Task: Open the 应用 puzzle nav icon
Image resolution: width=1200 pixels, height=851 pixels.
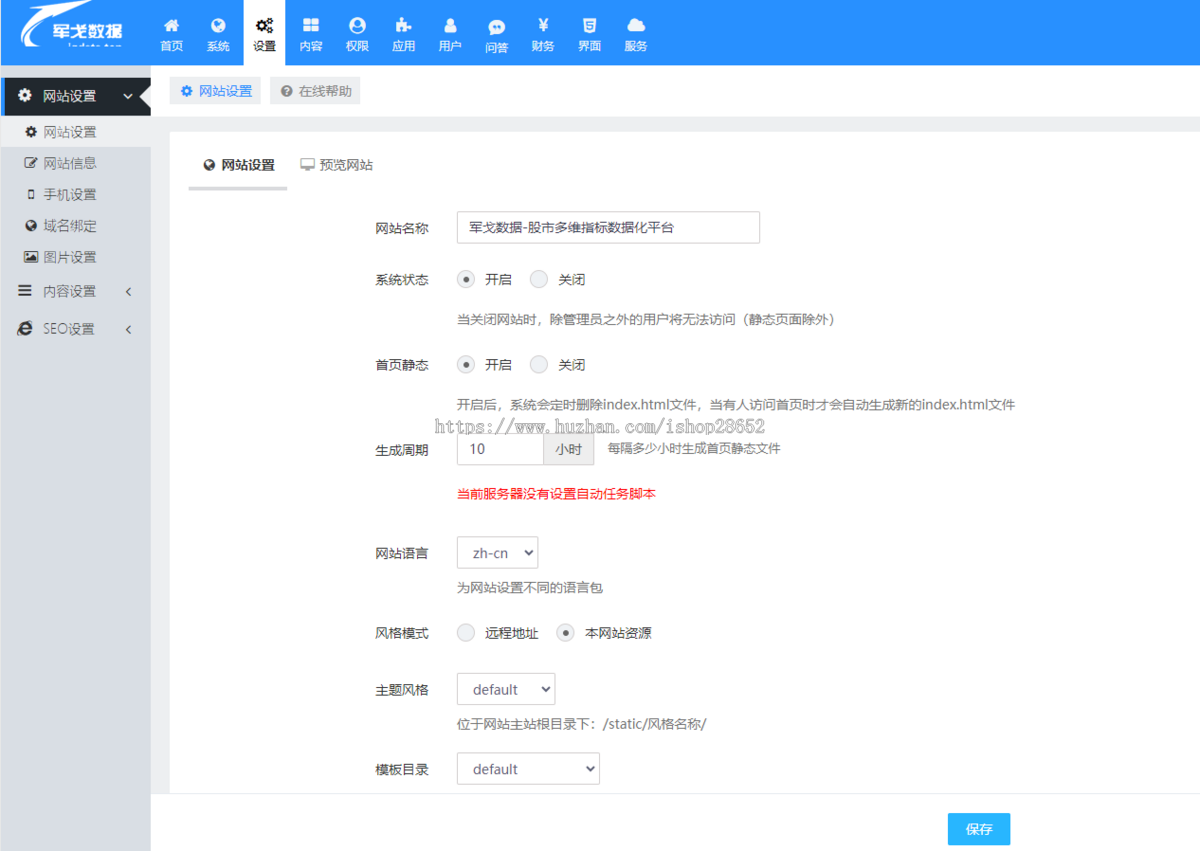Action: click(x=403, y=25)
